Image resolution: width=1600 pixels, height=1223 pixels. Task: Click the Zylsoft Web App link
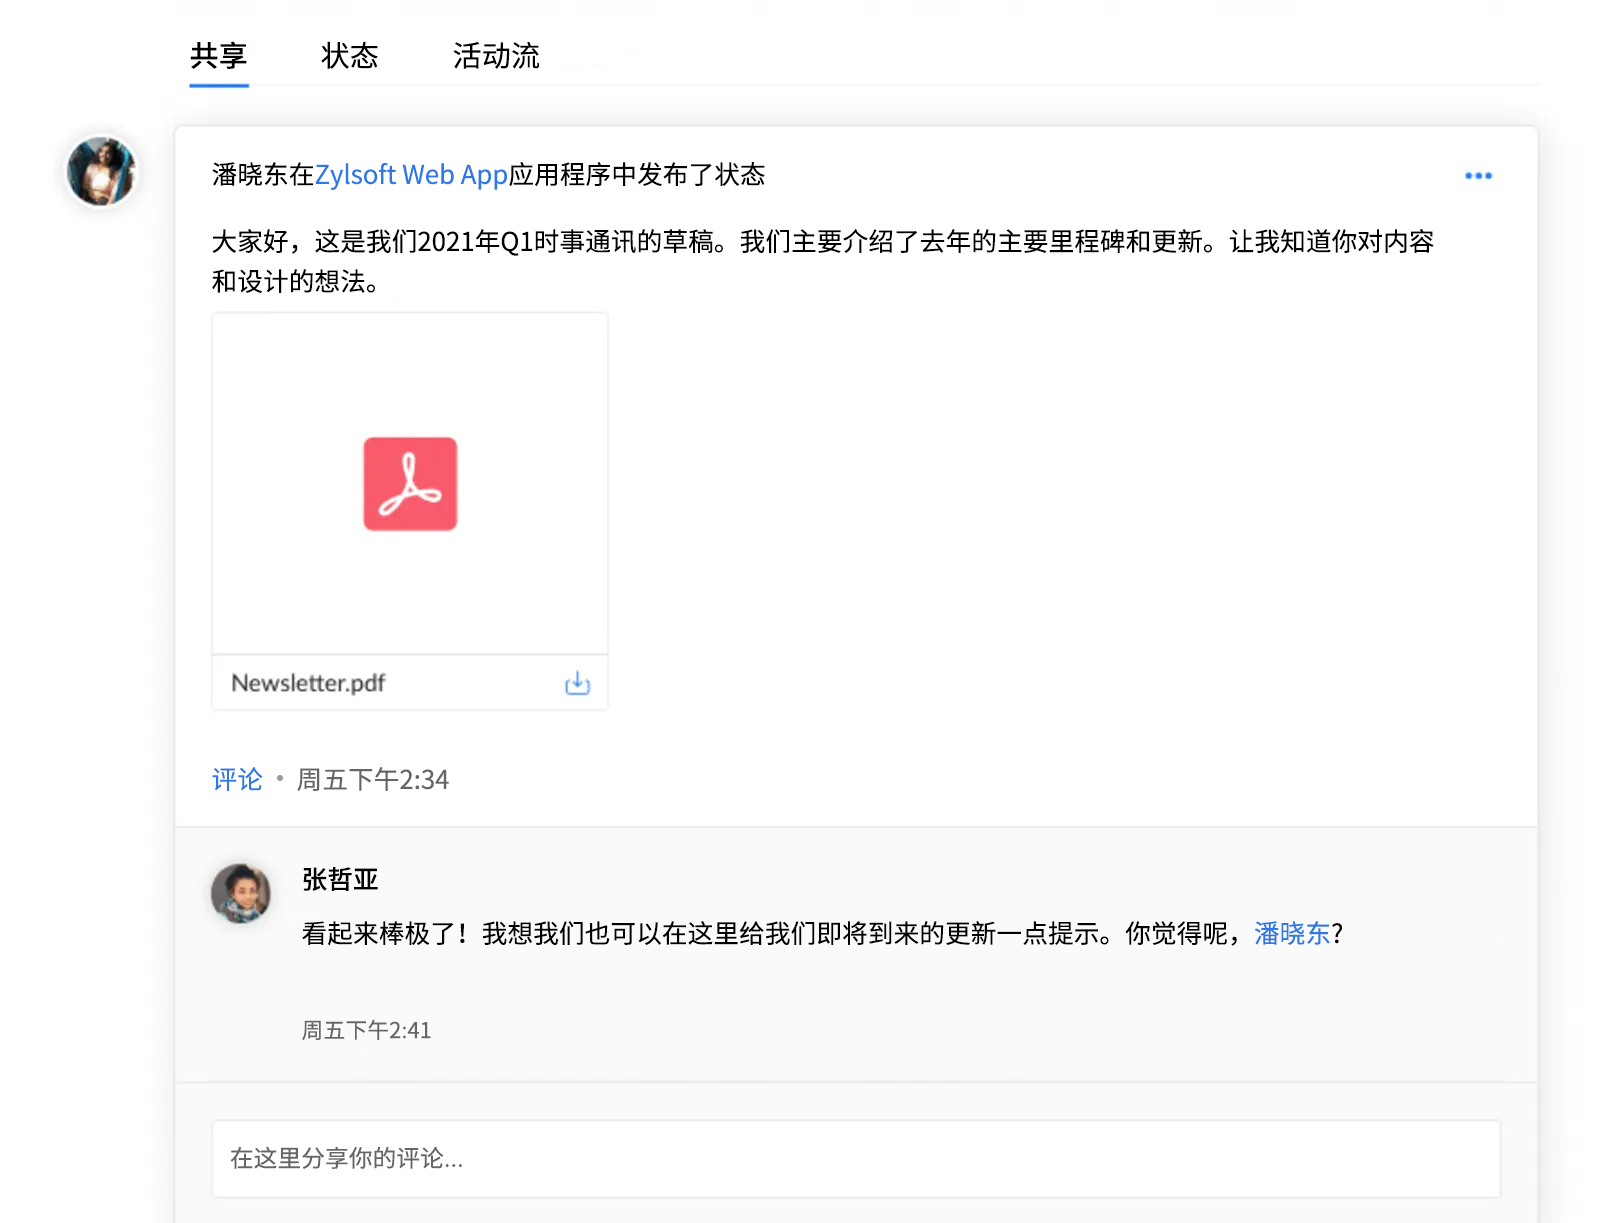pos(411,175)
